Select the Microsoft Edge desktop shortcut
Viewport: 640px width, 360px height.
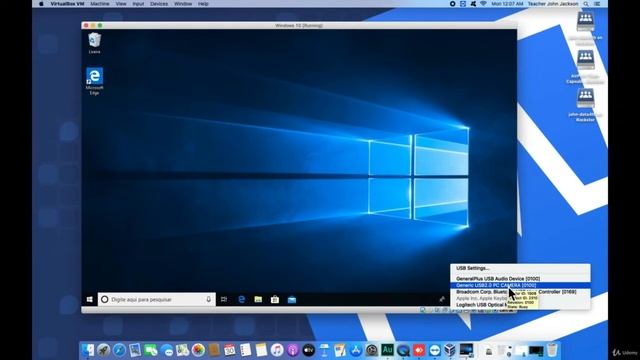[x=94, y=81]
